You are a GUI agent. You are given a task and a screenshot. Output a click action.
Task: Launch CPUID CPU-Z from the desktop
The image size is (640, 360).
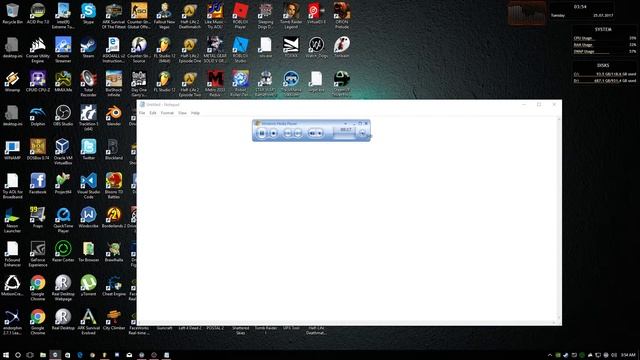[38, 82]
